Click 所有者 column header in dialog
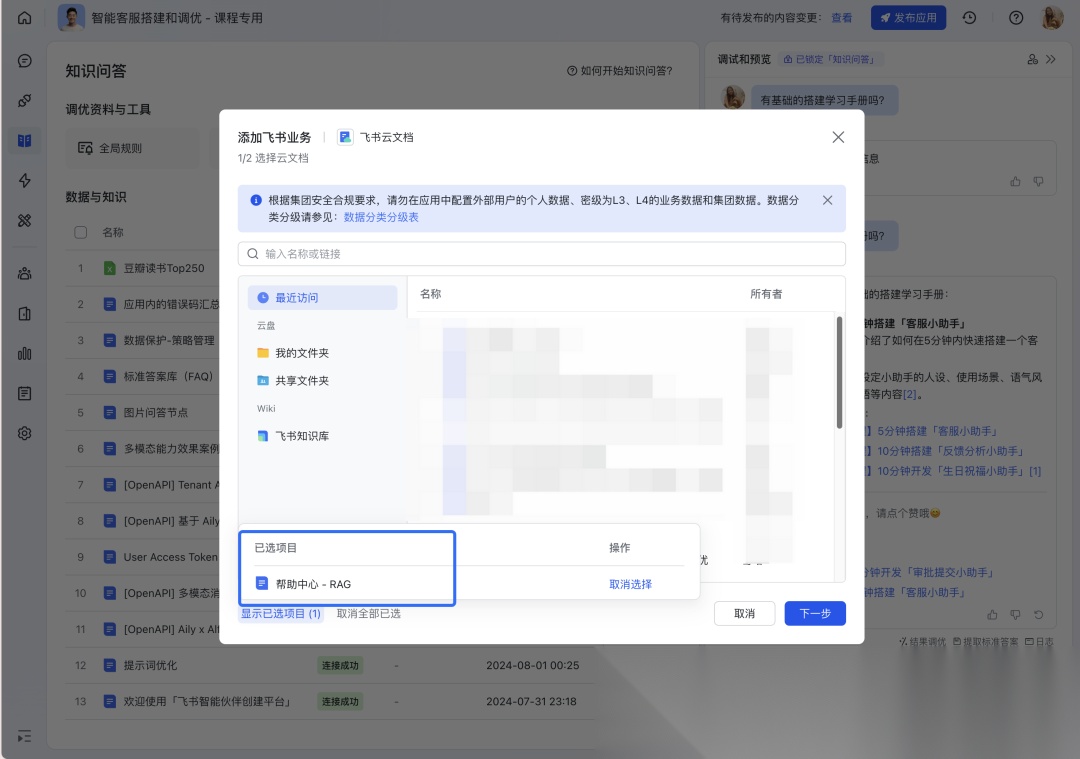Screen dimensions: 1080x759 point(766,294)
